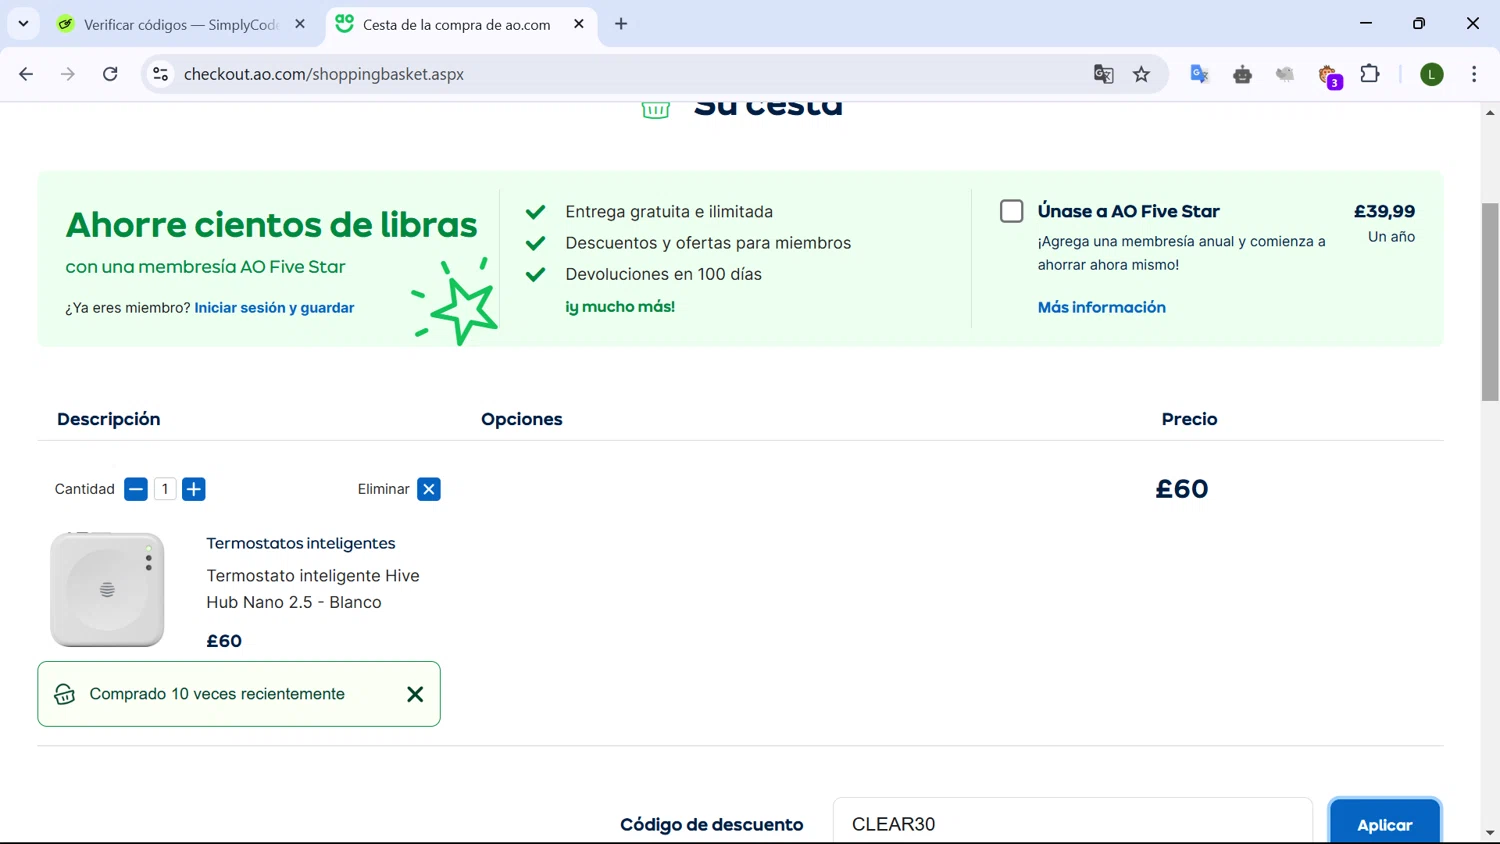Click ¡y mucho más! link
Viewport: 1500px width, 844px height.
pos(620,307)
